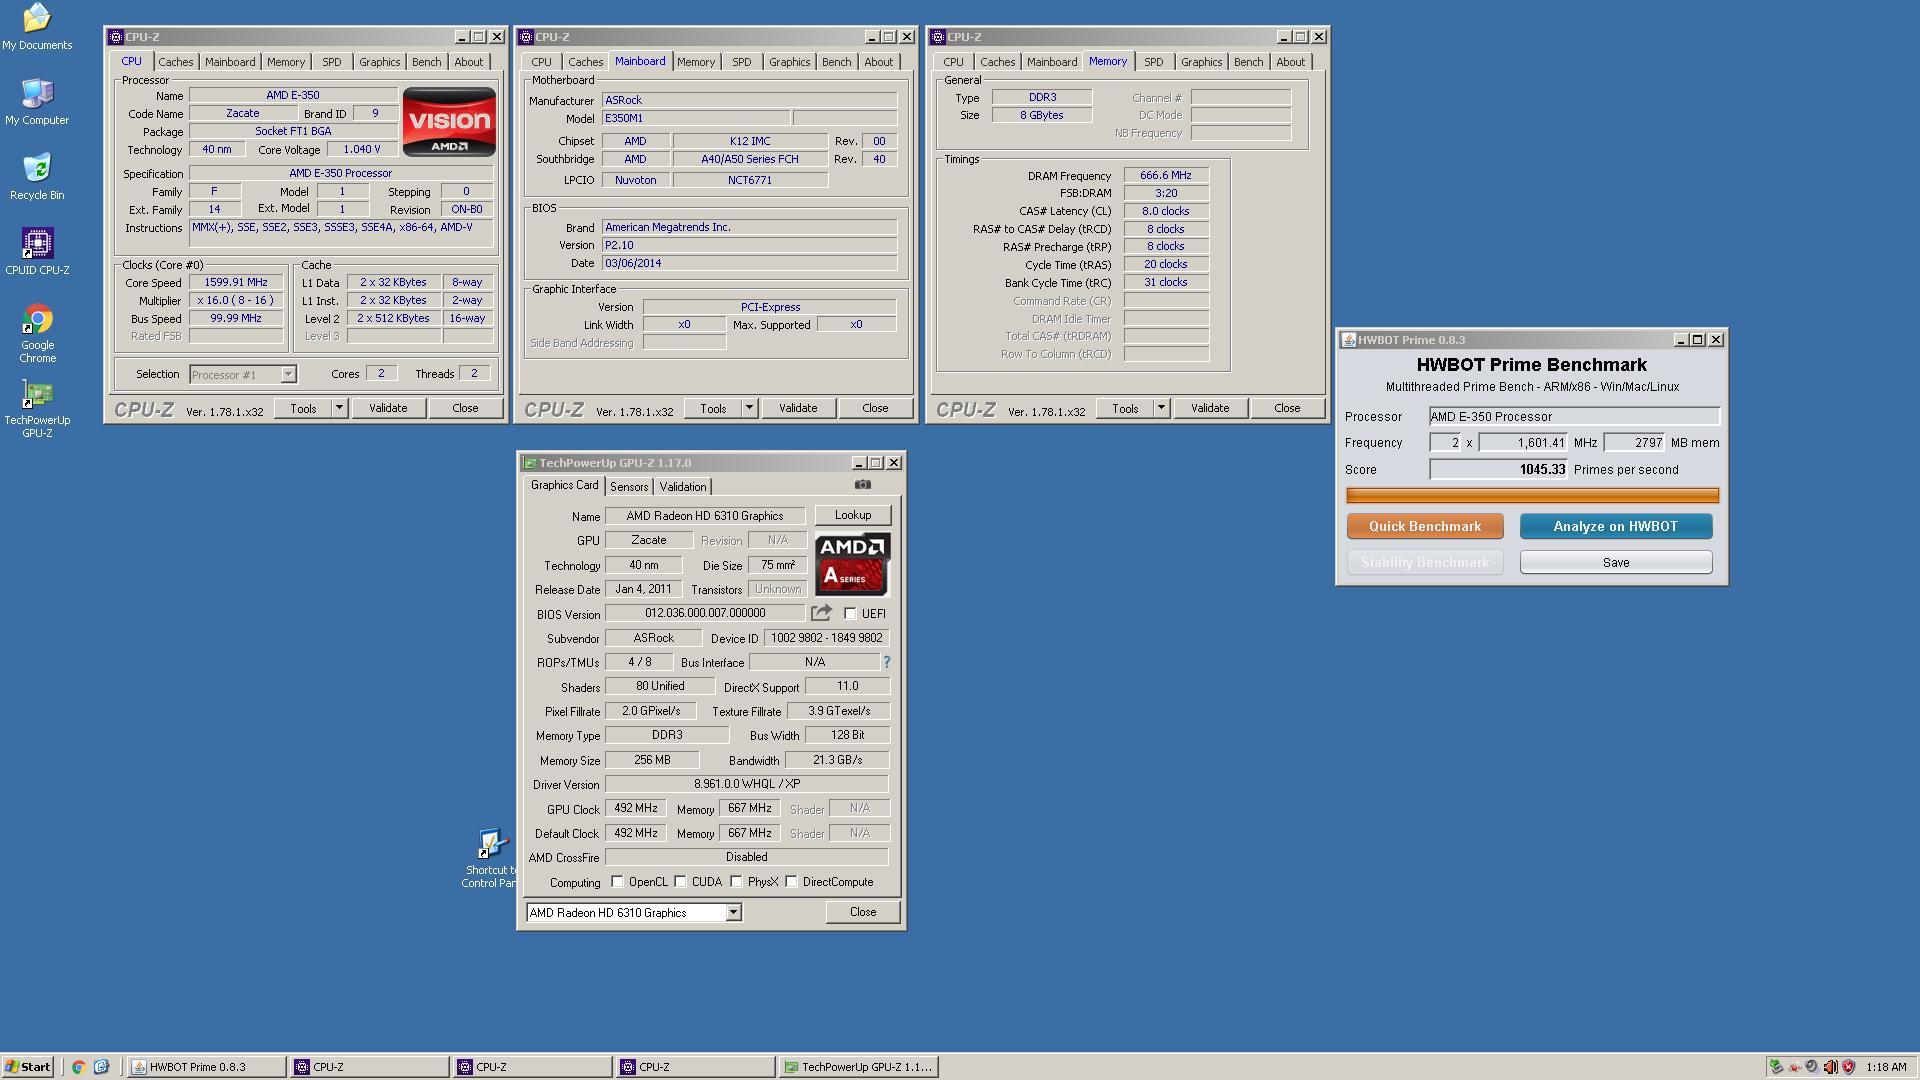
Task: Open Graphics tab in first CPU-Z window
Action: 379,62
